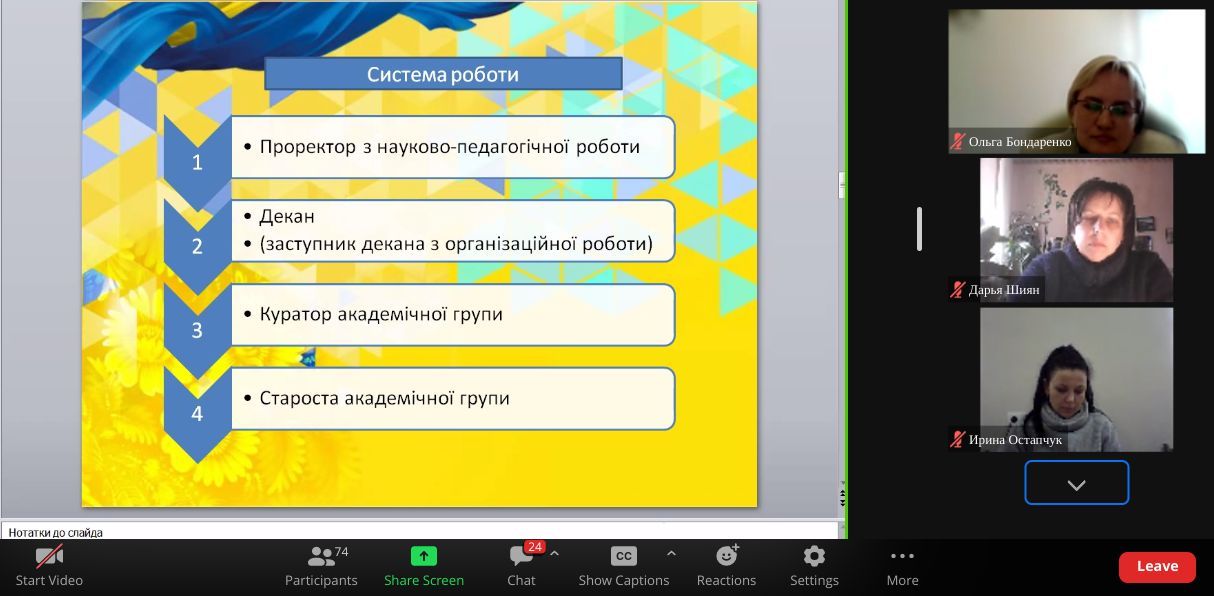The image size is (1214, 596).
Task: Click the divider handle beside the video panel
Action: coord(919,229)
